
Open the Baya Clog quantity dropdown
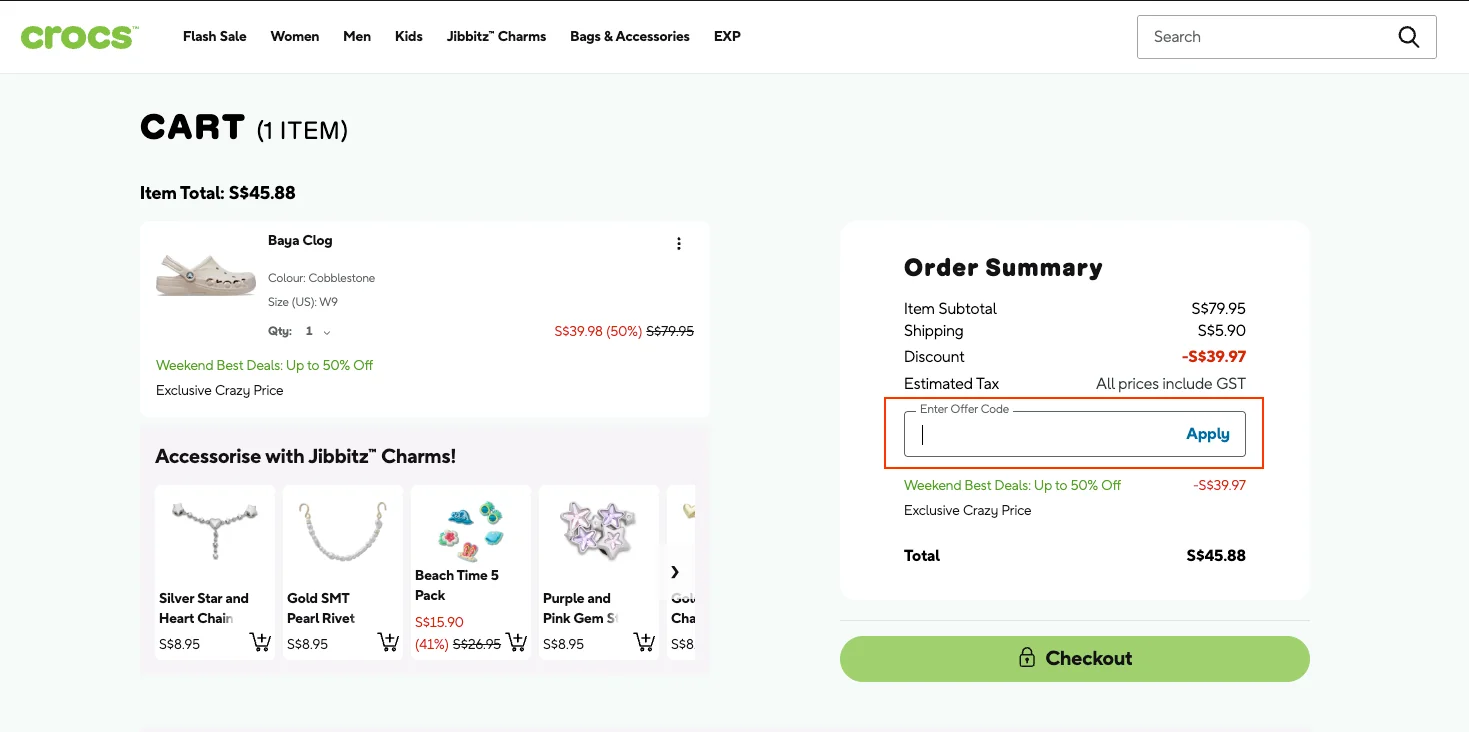click(318, 331)
